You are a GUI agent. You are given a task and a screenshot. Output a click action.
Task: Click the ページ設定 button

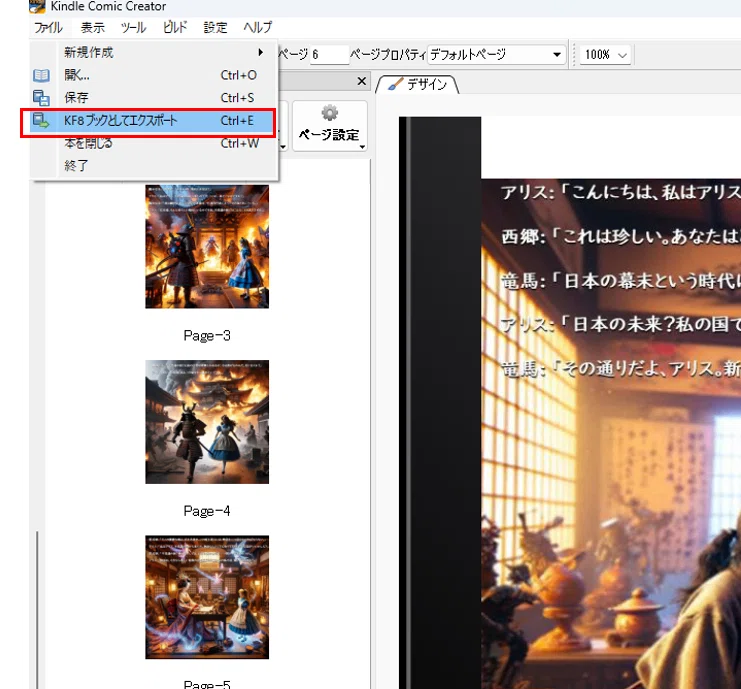pyautogui.click(x=329, y=126)
